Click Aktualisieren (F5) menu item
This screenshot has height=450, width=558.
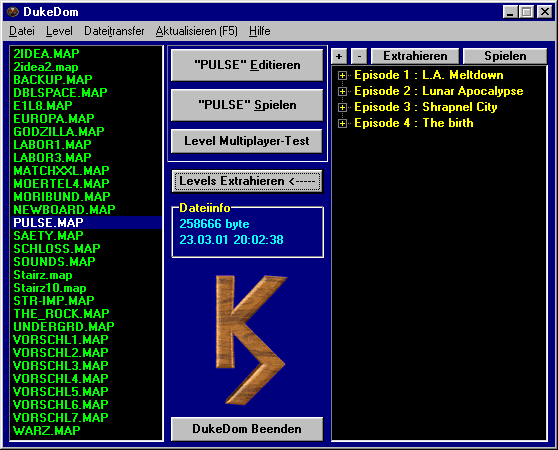pos(196,31)
